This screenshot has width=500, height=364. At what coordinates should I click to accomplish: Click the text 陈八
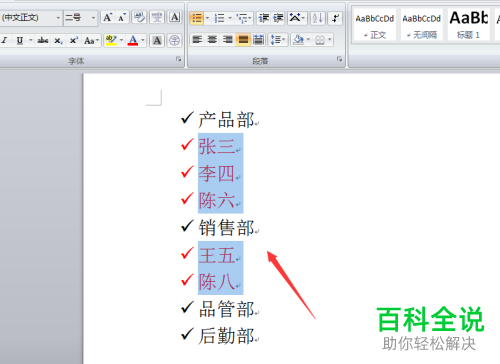217,282
